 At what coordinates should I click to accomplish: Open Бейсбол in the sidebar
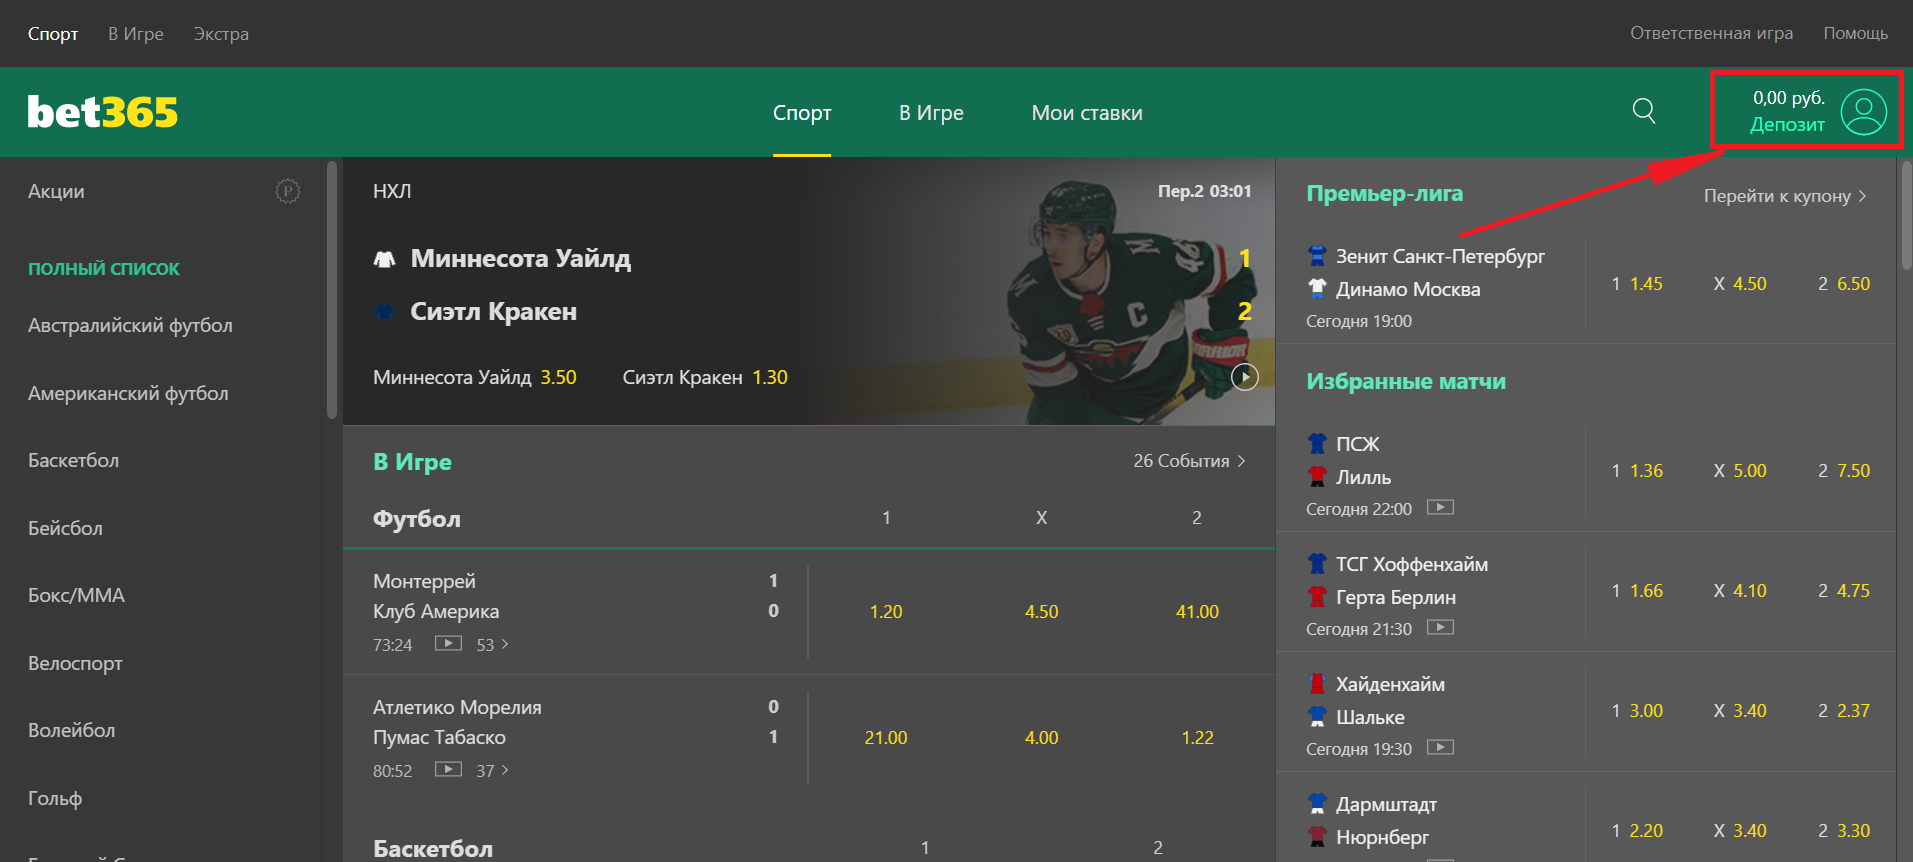pyautogui.click(x=65, y=528)
